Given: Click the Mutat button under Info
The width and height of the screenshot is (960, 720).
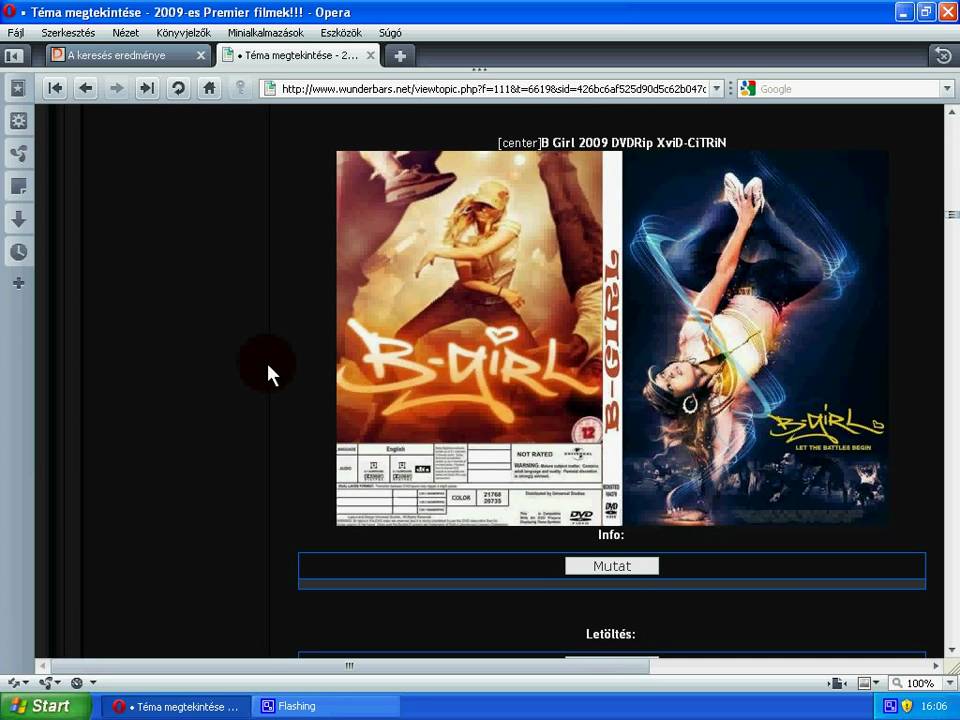Looking at the screenshot, I should pos(612,566).
